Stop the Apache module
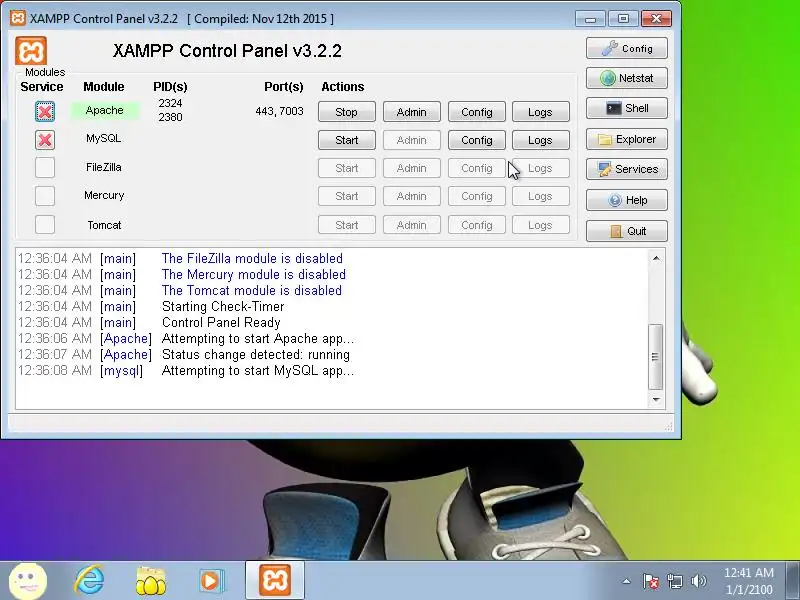This screenshot has width=800, height=600. click(346, 112)
